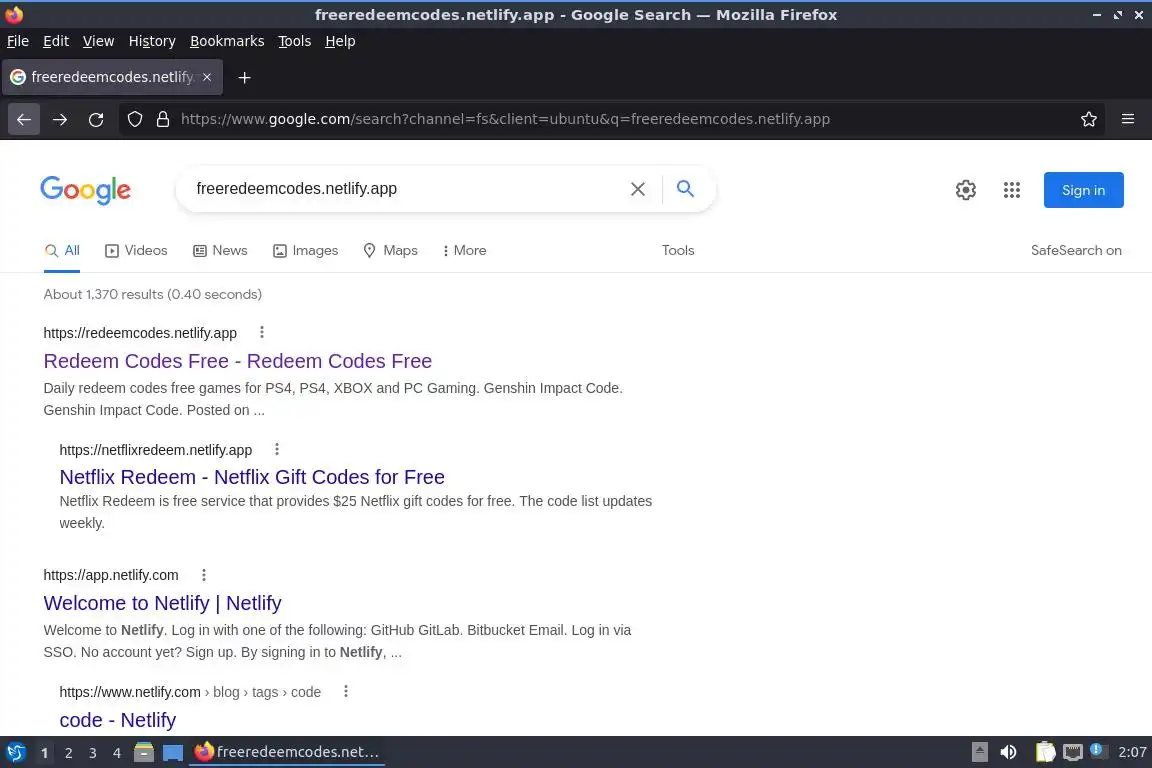Open options for app.netlify.com result
The image size is (1152, 768).
tap(204, 575)
